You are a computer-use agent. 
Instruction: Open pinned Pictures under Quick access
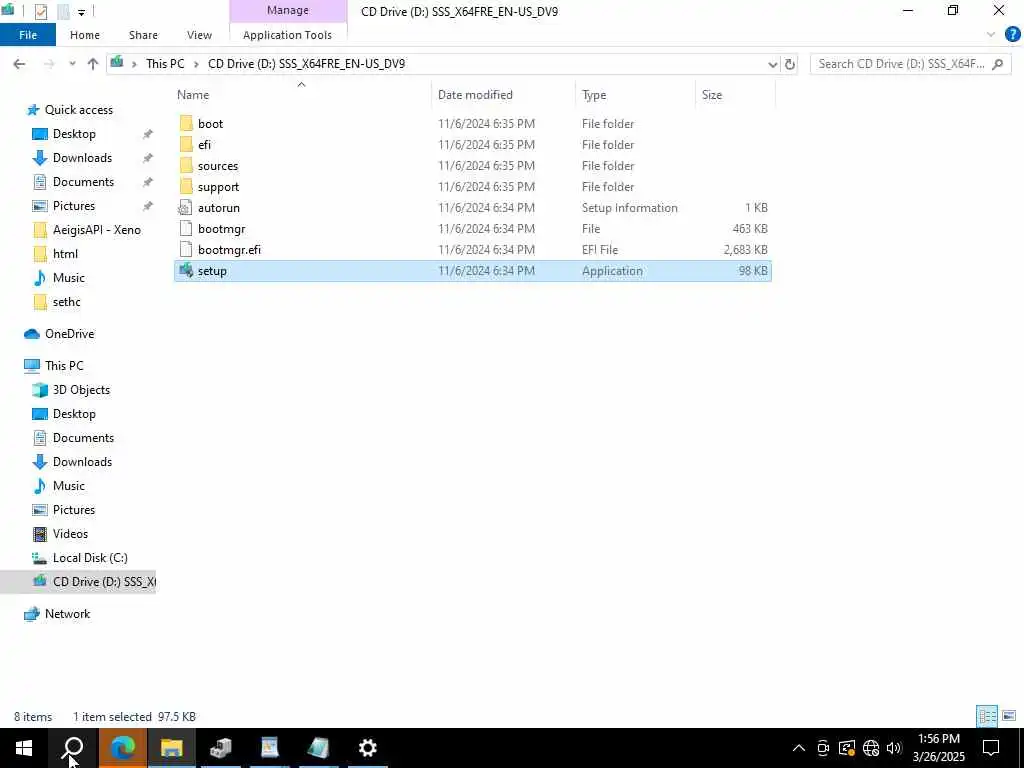74,206
